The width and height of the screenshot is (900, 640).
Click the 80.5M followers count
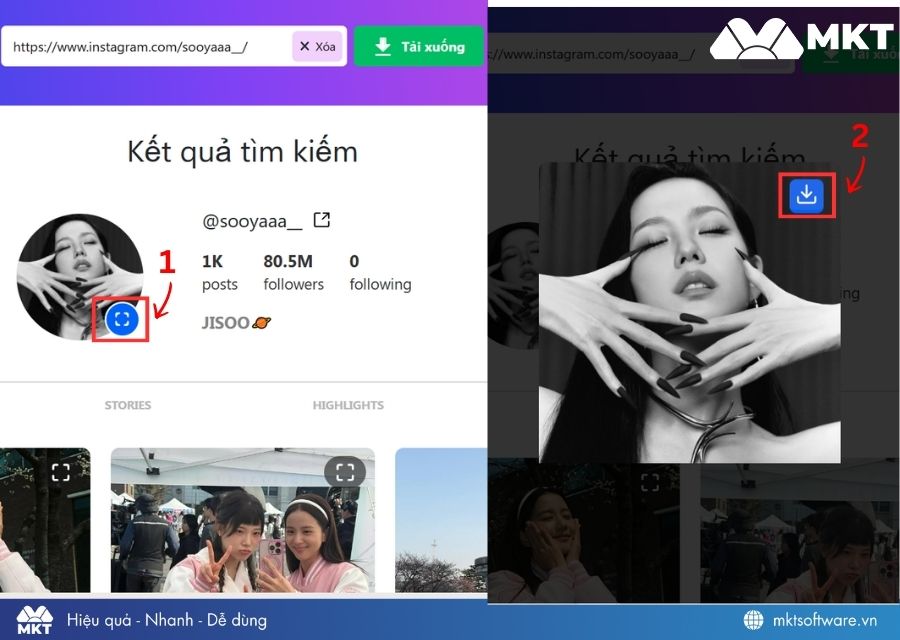coord(293,272)
